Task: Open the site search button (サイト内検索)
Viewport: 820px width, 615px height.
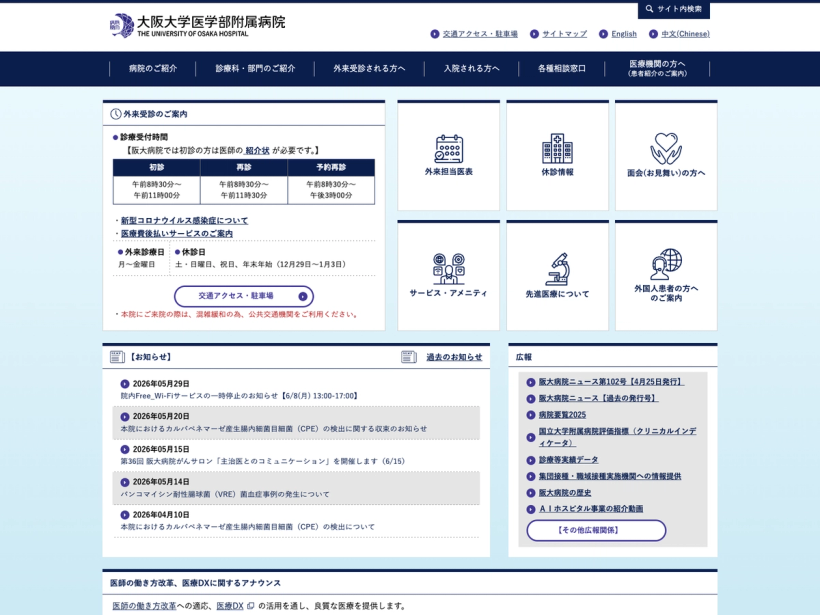Action: (x=674, y=9)
